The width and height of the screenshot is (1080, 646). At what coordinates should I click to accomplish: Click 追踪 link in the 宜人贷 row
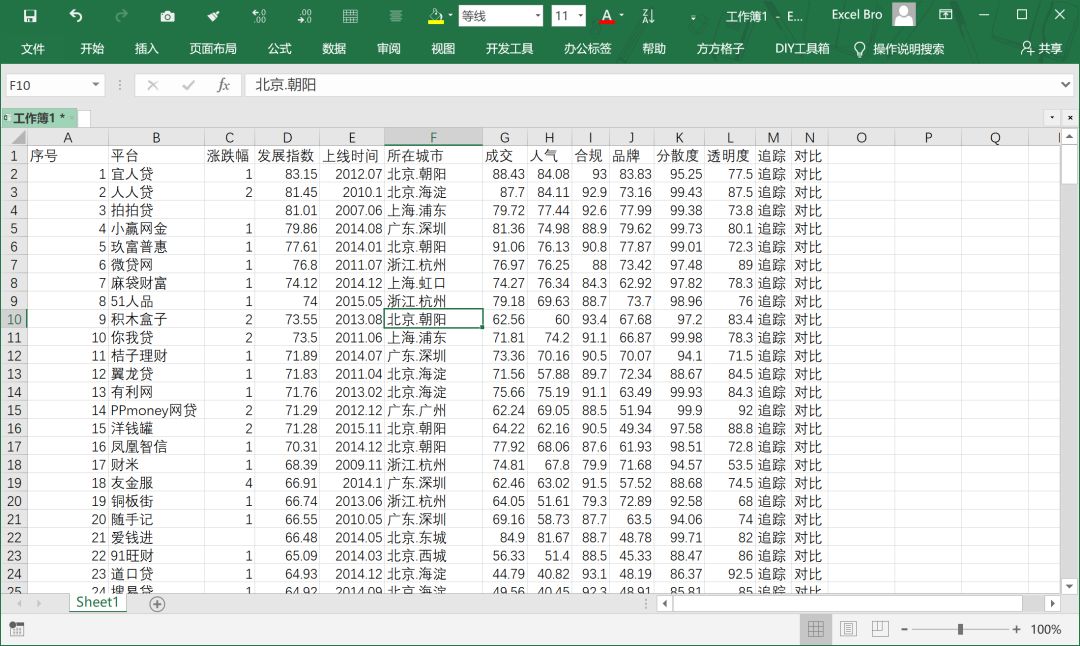tap(772, 174)
